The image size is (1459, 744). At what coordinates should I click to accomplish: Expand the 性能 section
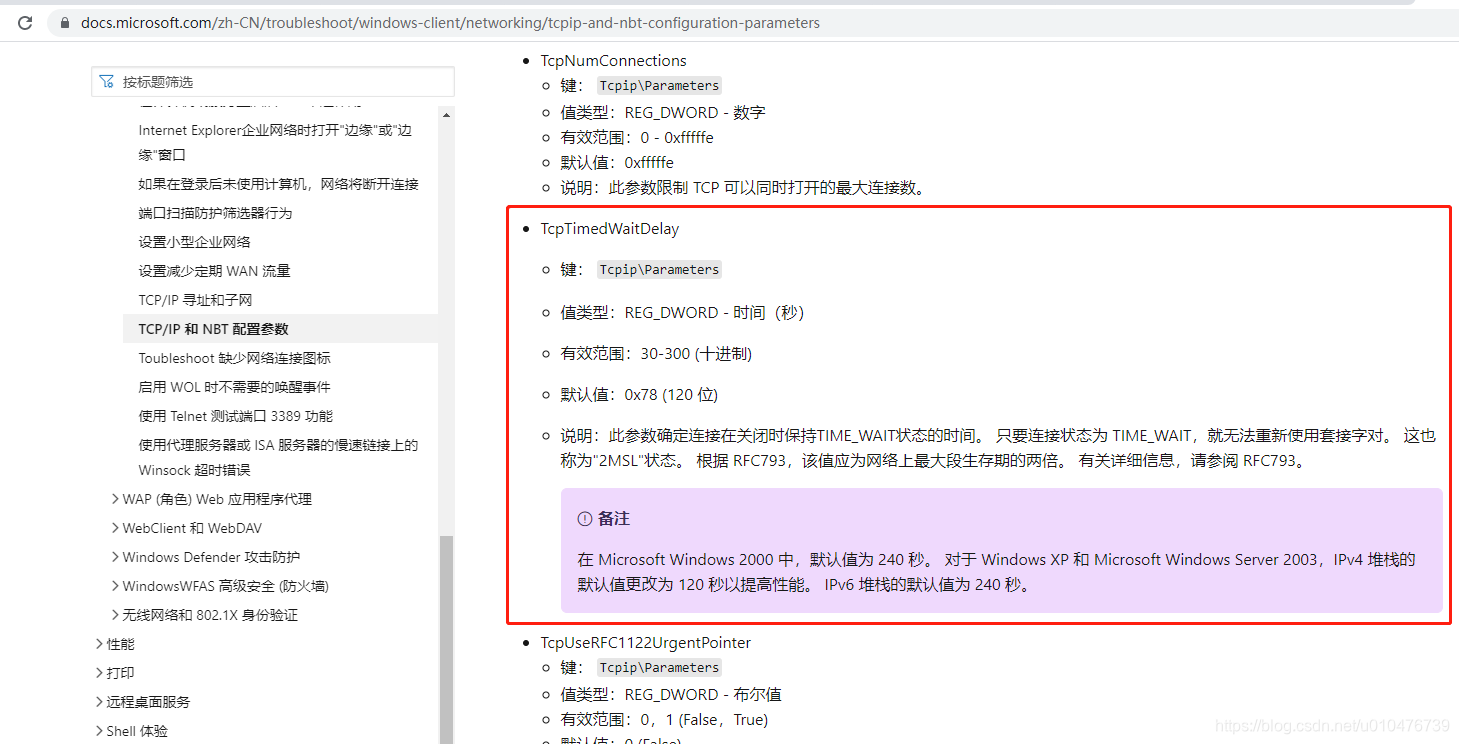[99, 644]
